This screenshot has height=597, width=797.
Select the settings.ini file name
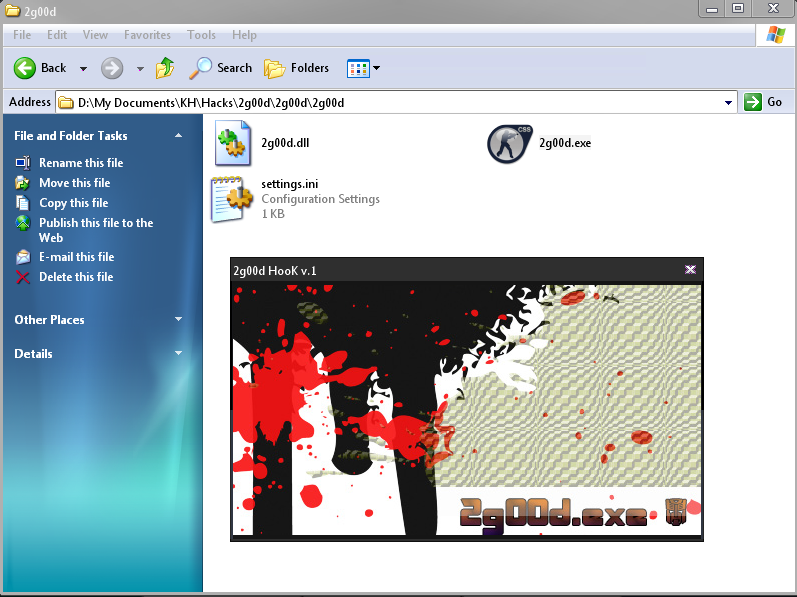tap(290, 184)
